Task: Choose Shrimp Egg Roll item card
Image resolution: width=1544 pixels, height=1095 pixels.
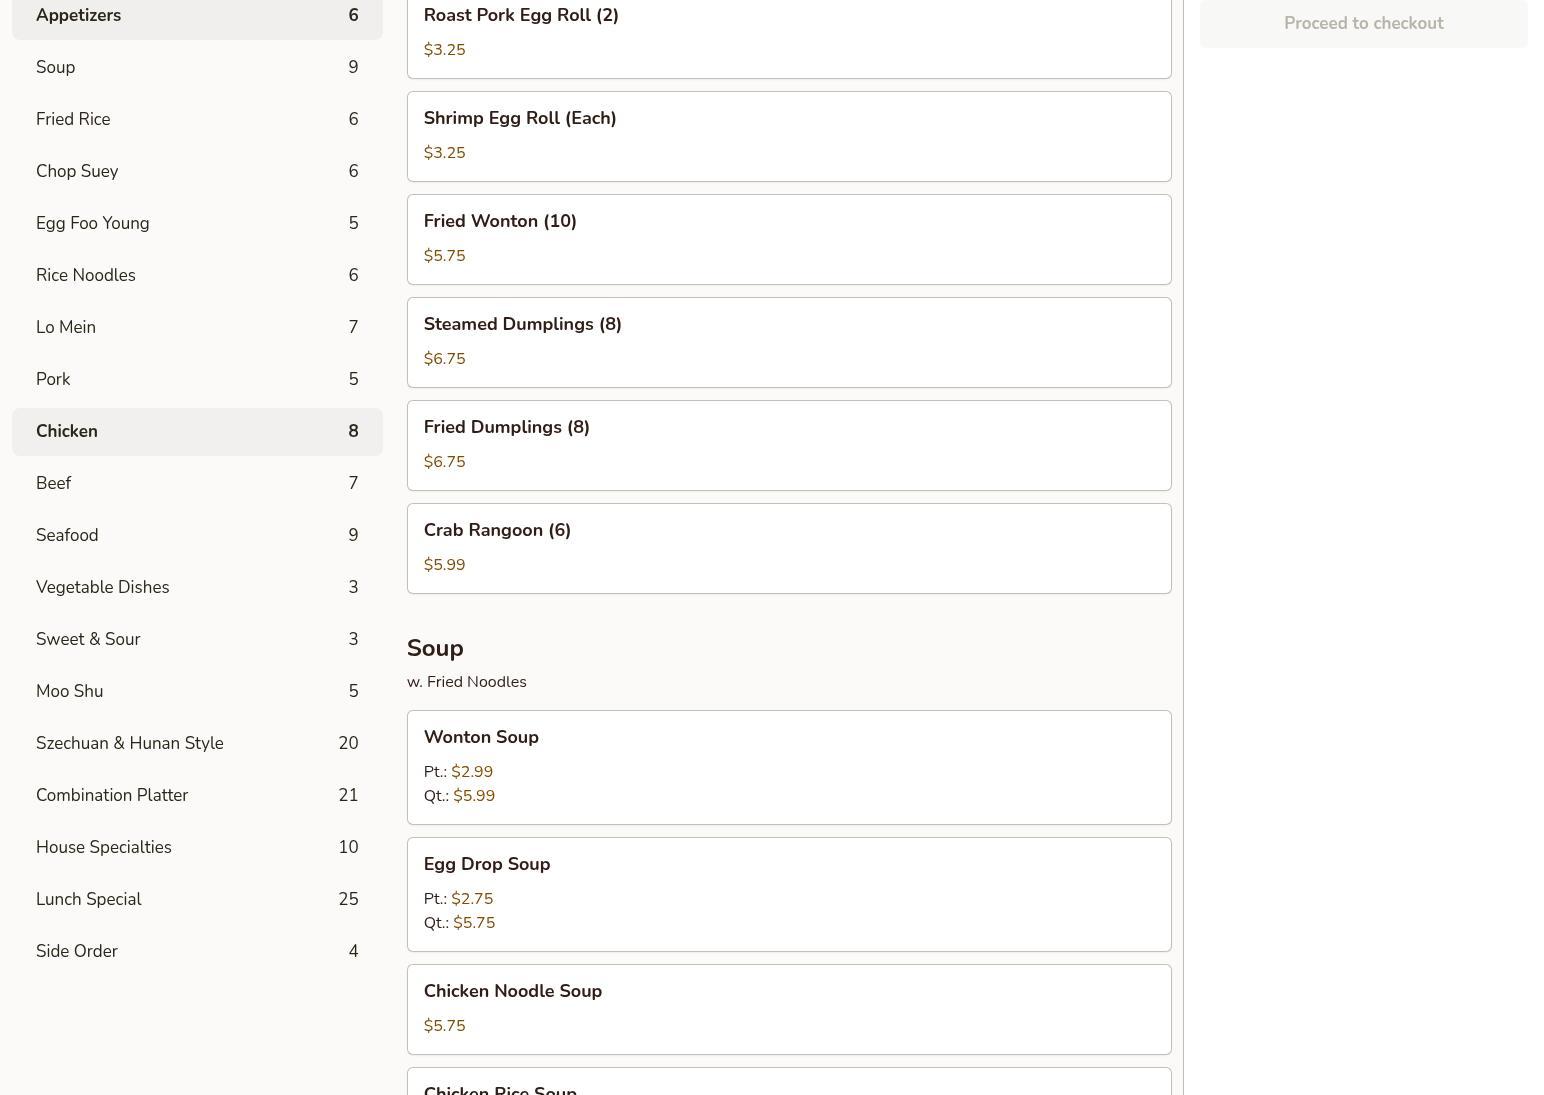Action: point(788,136)
